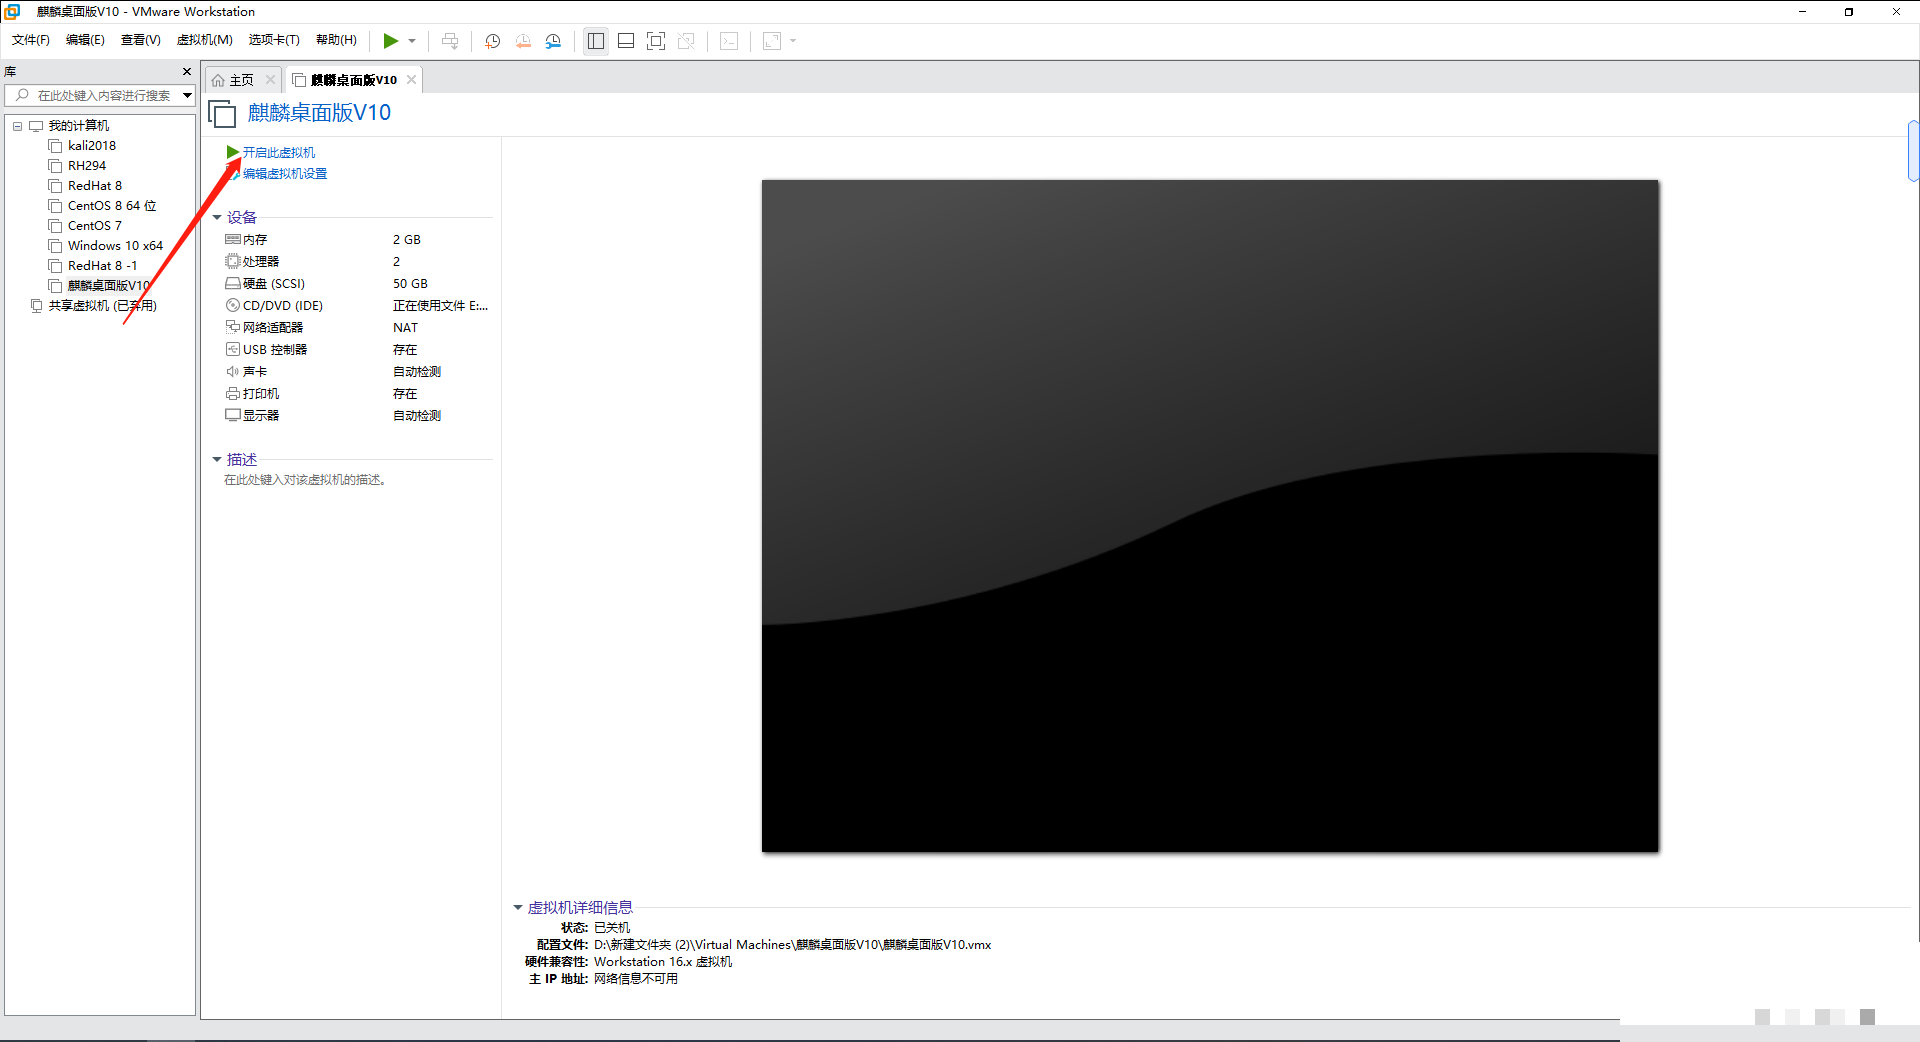Click the stretch guest display icon
The image size is (1920, 1042).
(x=772, y=41)
